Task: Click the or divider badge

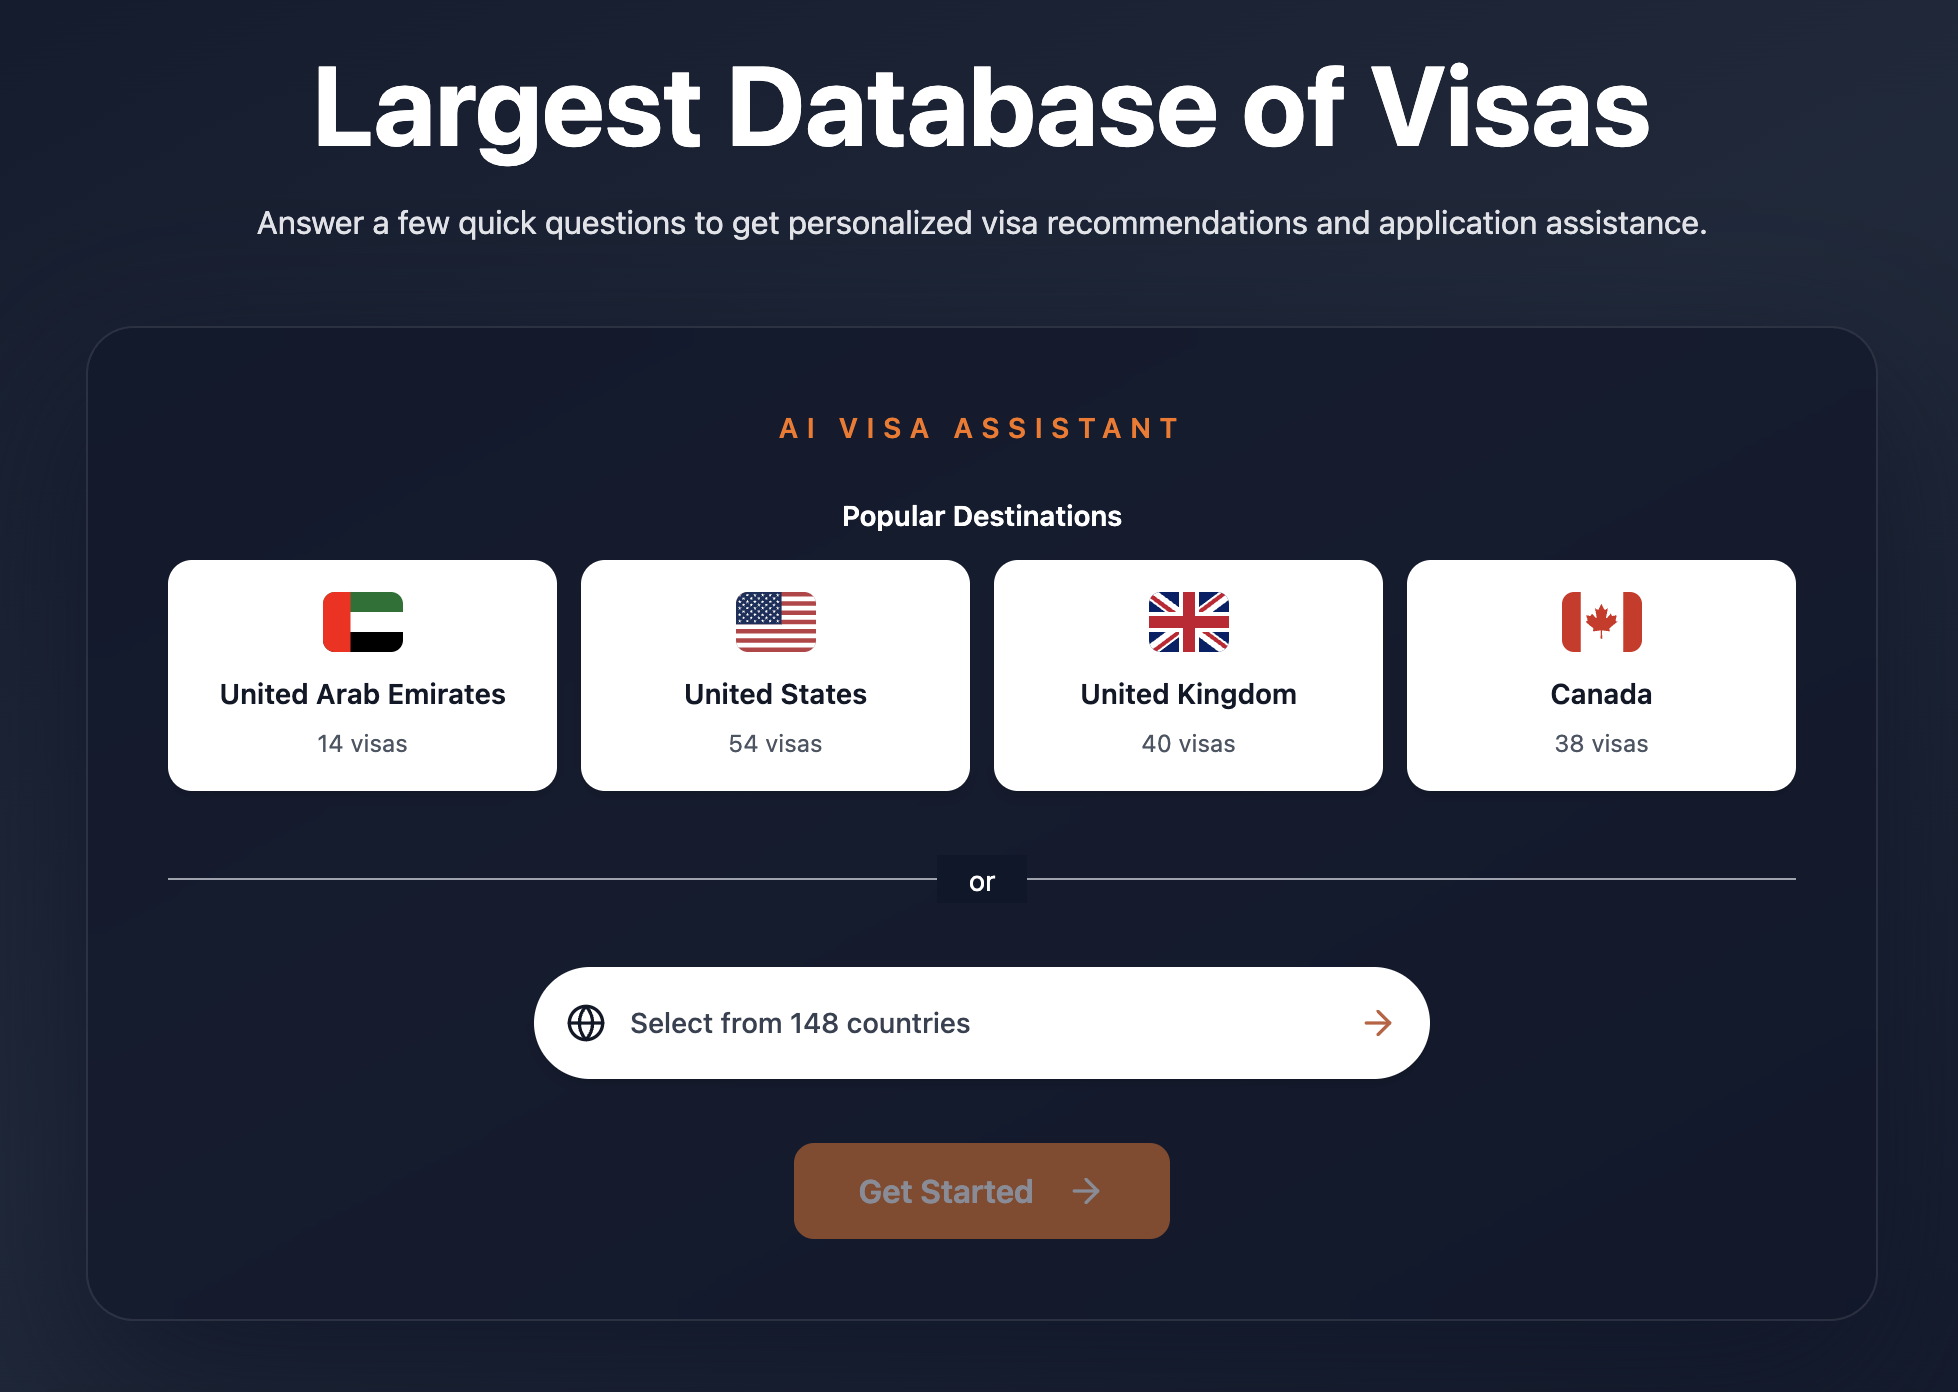Action: point(981,881)
